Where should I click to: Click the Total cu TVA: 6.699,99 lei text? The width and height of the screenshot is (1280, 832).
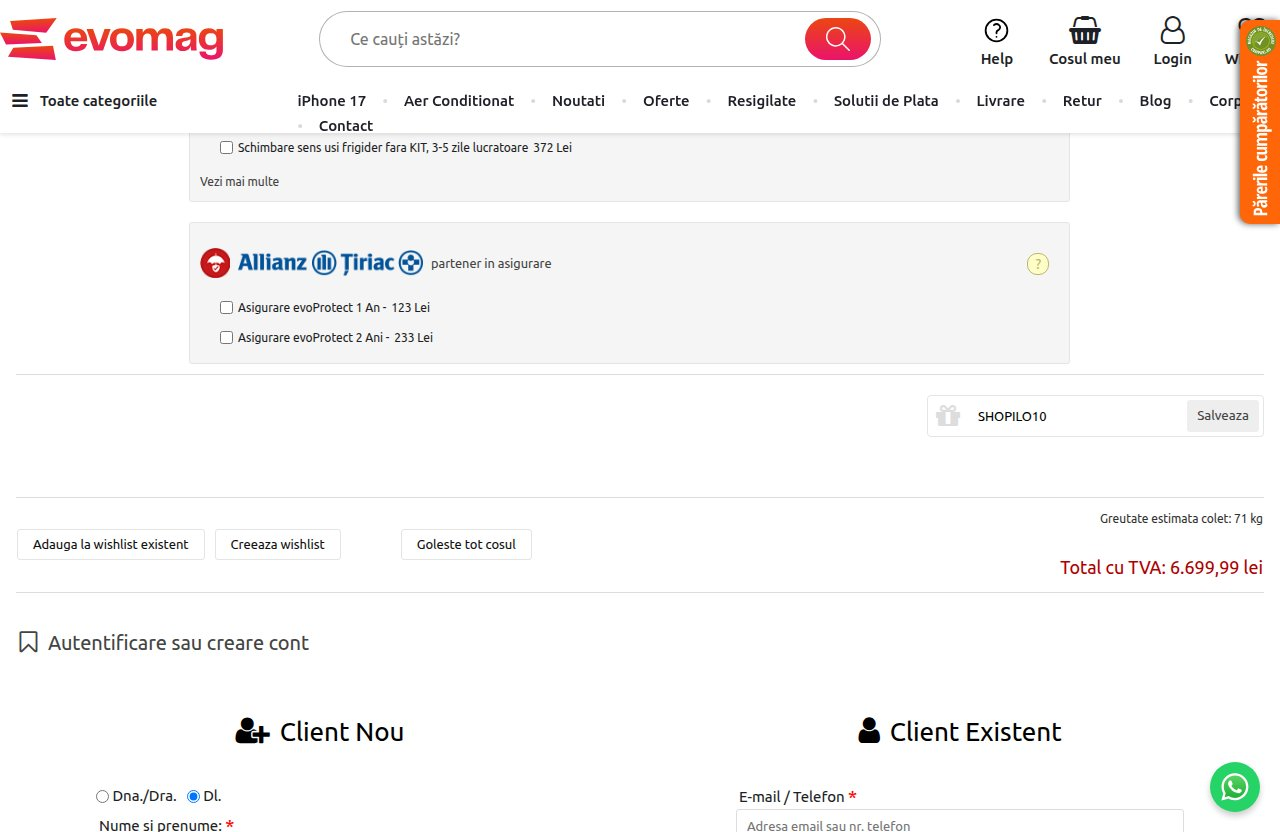click(1162, 568)
